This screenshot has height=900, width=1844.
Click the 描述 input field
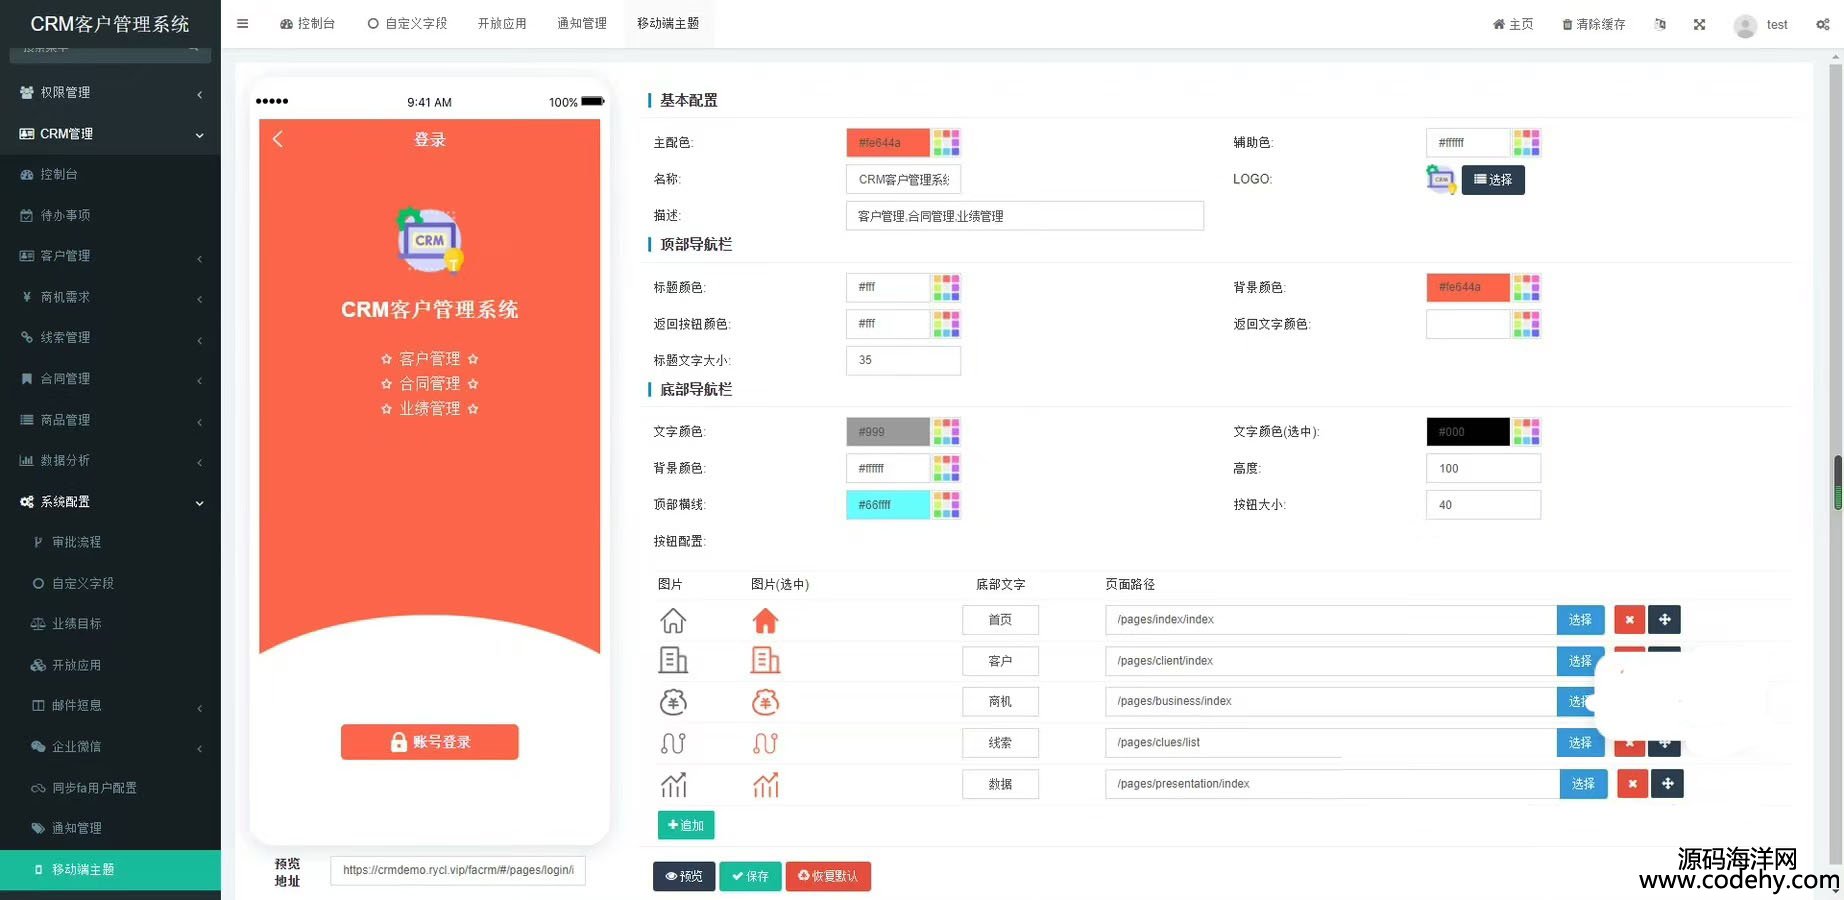[1025, 216]
